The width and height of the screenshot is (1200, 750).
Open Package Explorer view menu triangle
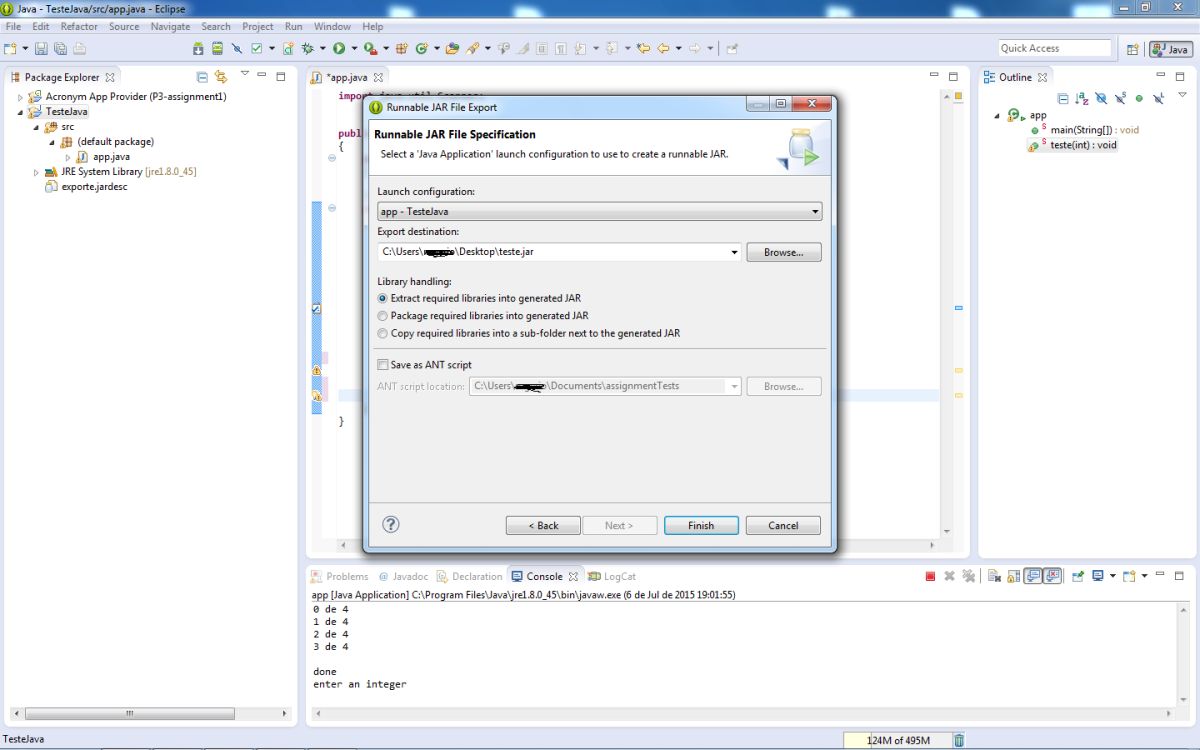[x=244, y=74]
